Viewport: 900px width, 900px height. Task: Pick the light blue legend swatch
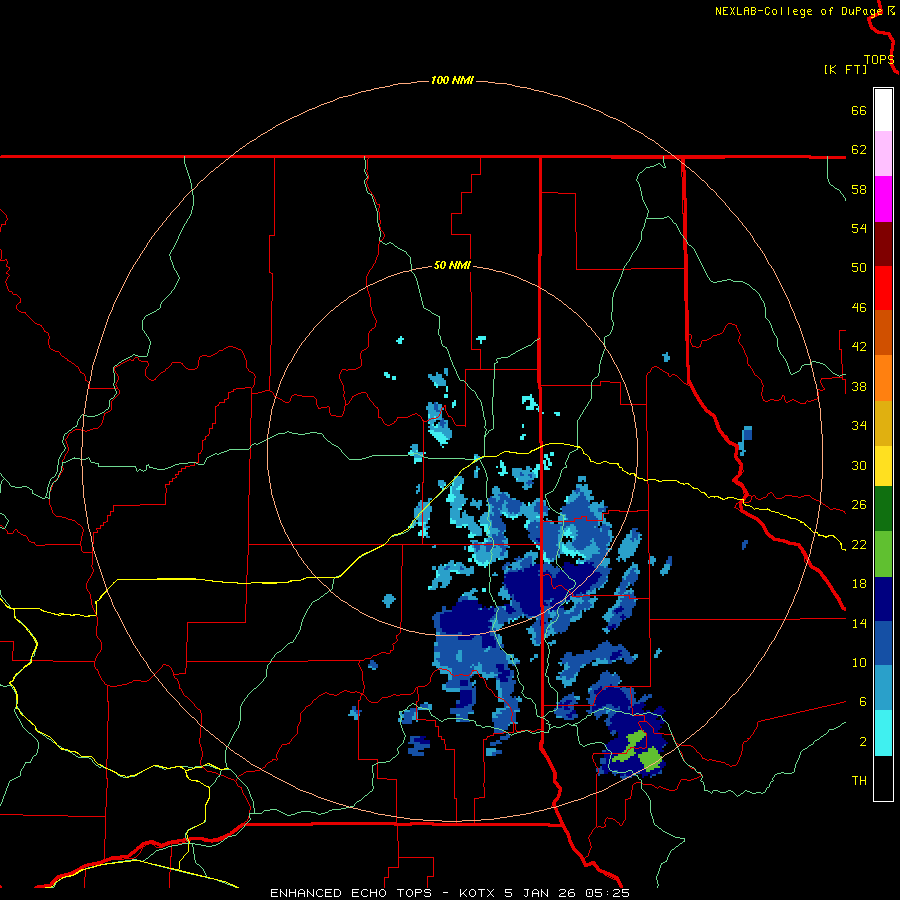883,688
